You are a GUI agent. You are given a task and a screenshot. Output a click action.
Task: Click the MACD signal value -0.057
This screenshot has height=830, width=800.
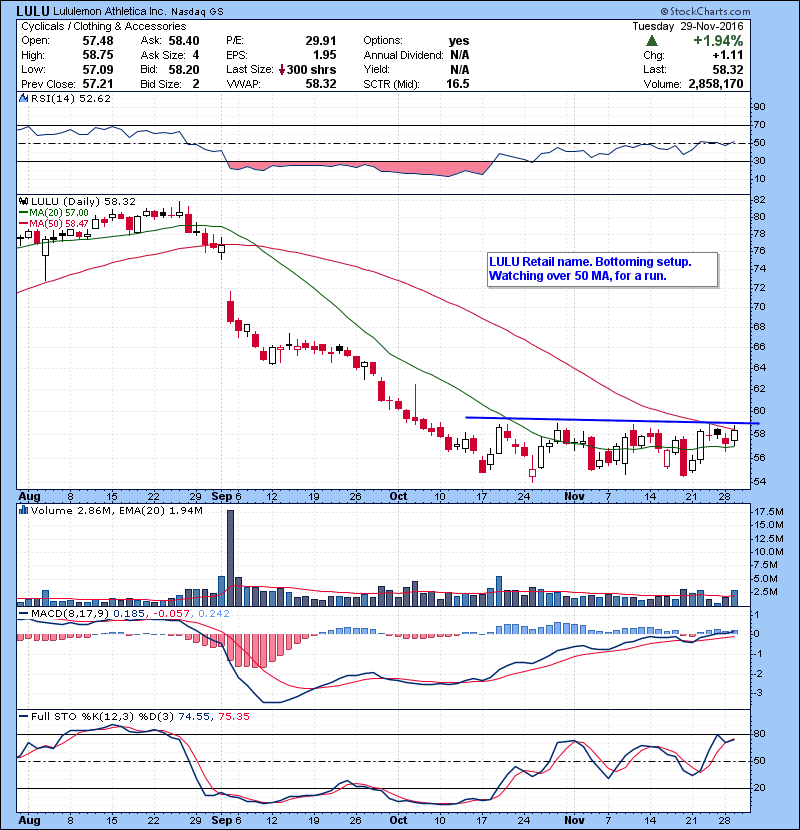point(171,614)
